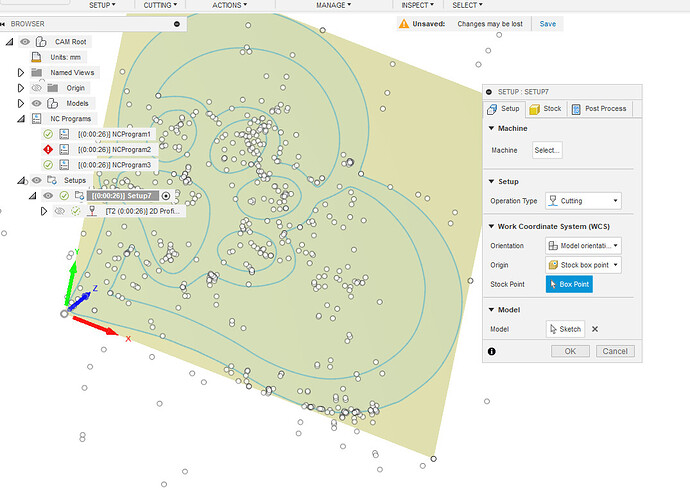Click the 2D Profile tool icon
The height and width of the screenshot is (490, 690).
click(x=92, y=211)
